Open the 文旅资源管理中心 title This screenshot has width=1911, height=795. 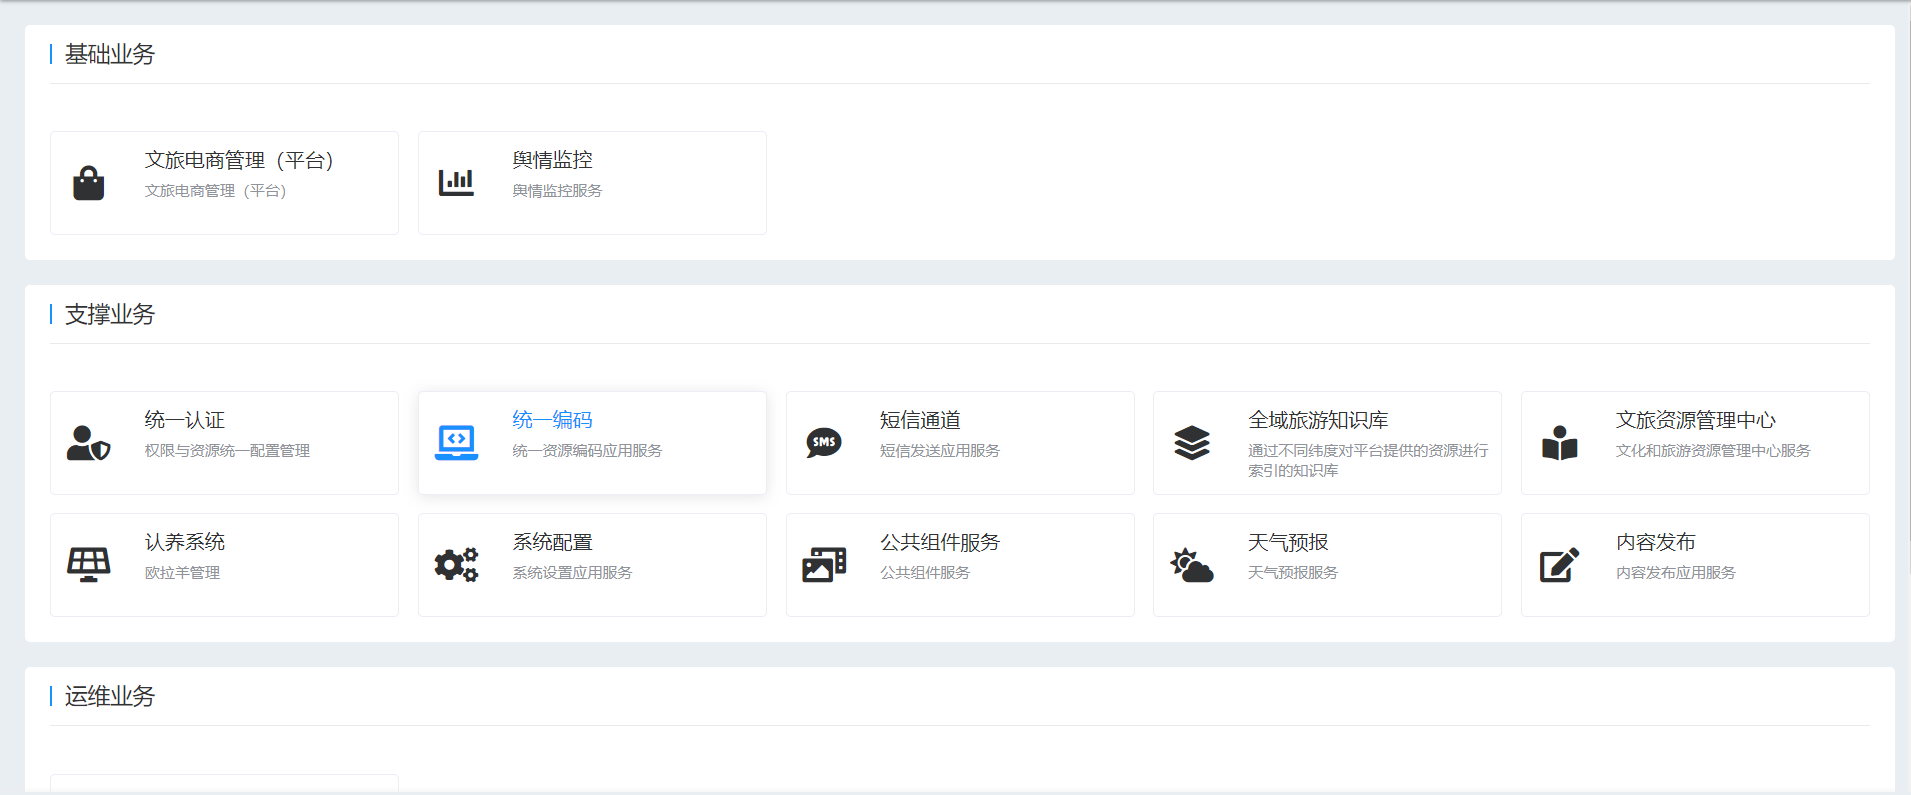1696,420
